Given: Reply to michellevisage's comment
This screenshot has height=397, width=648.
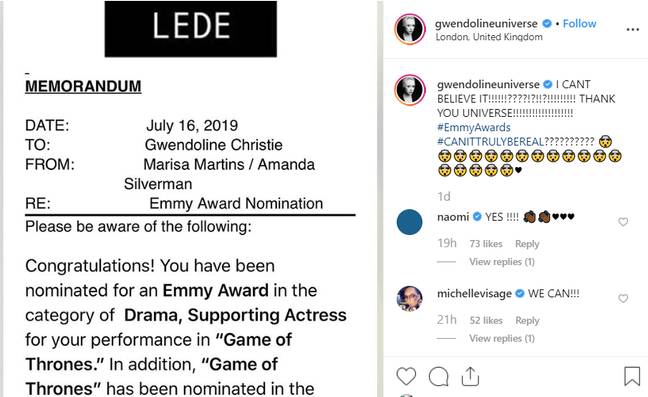Looking at the screenshot, I should tap(527, 321).
